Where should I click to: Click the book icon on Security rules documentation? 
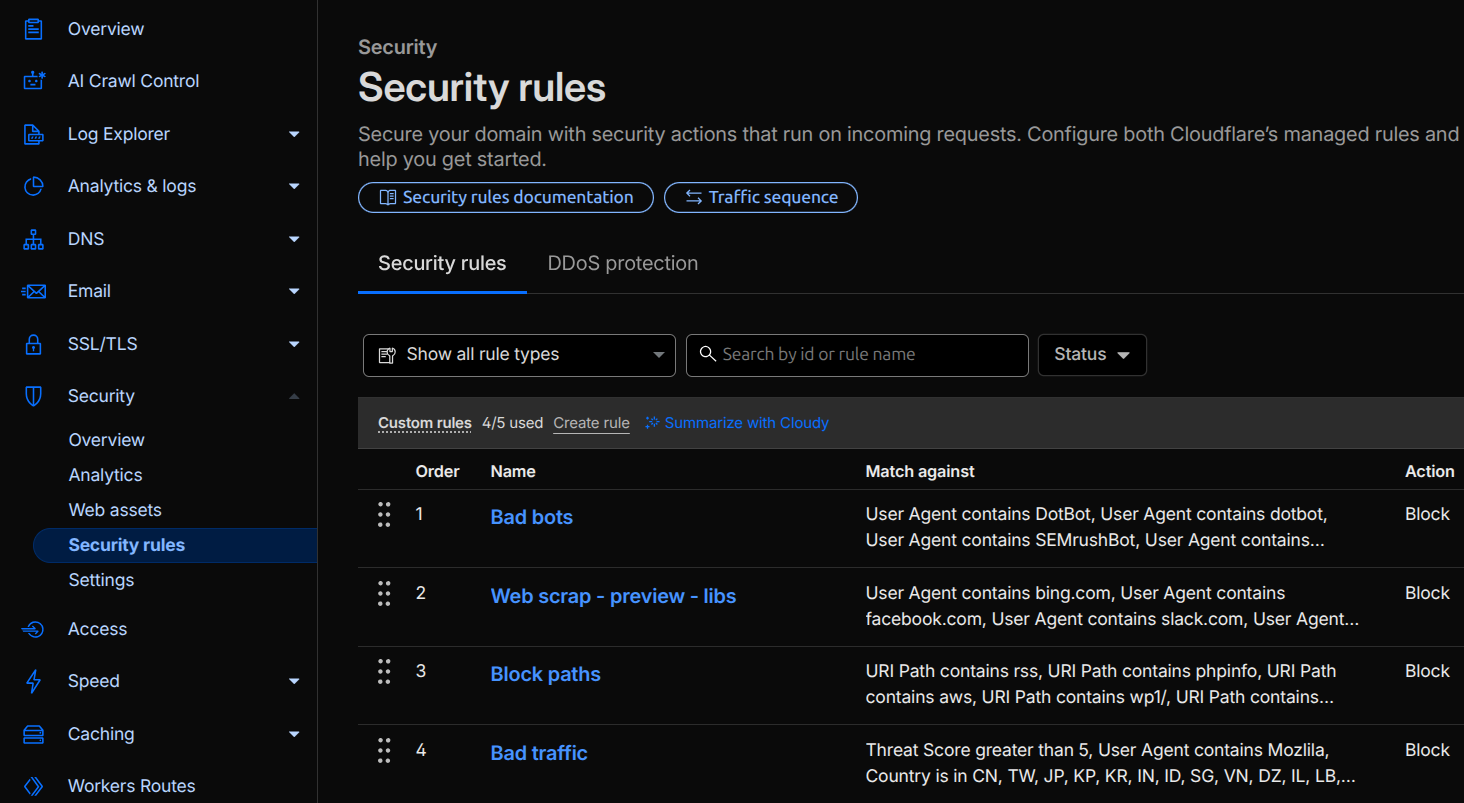pos(388,198)
